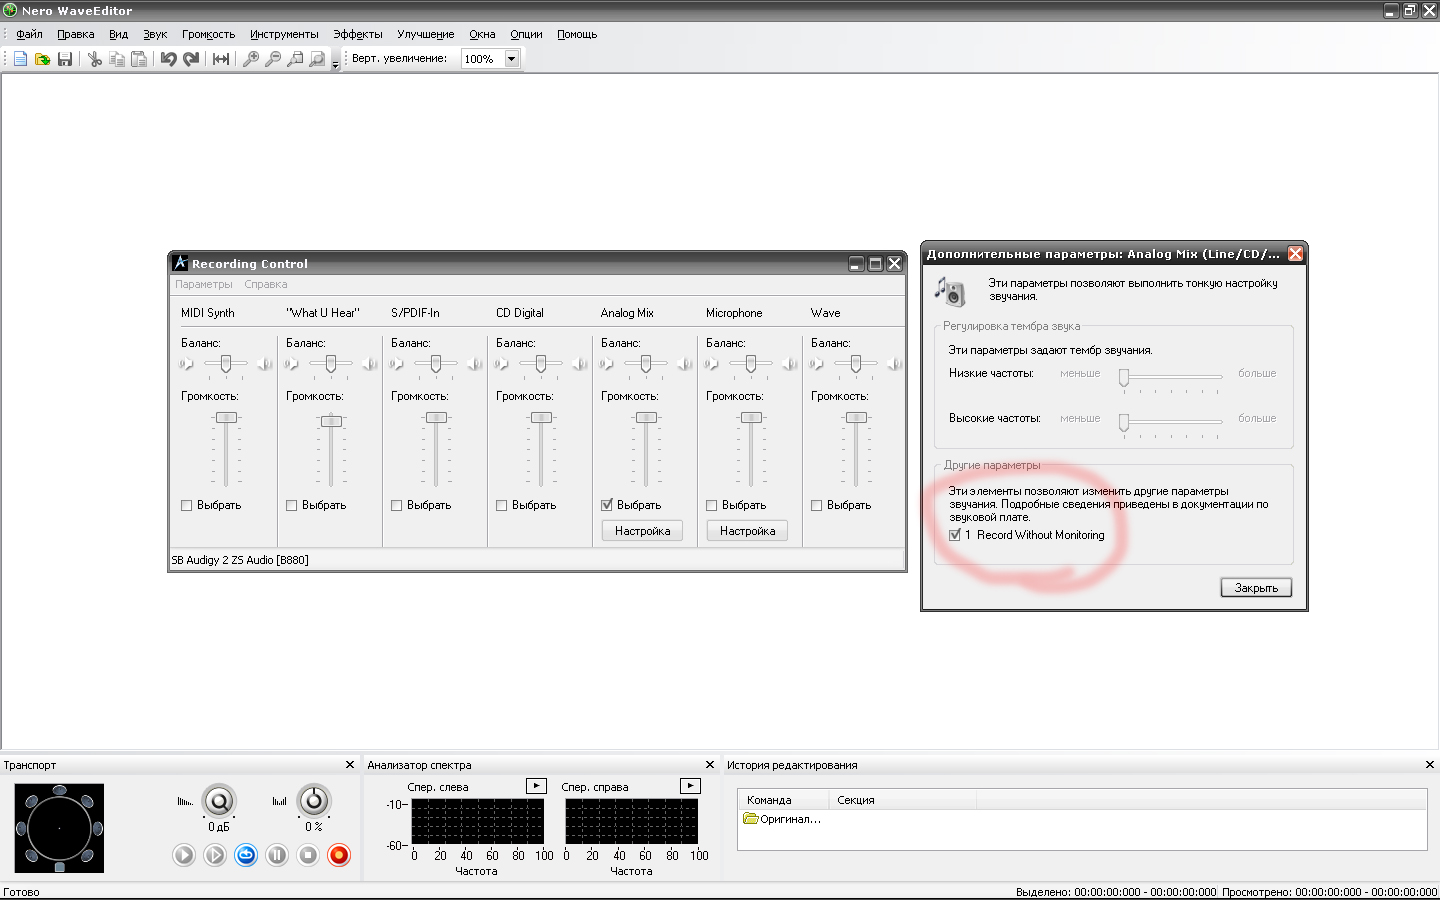Image resolution: width=1440 pixels, height=900 pixels.
Task: Check Выбрать under "What U Hear"
Action: [x=291, y=505]
